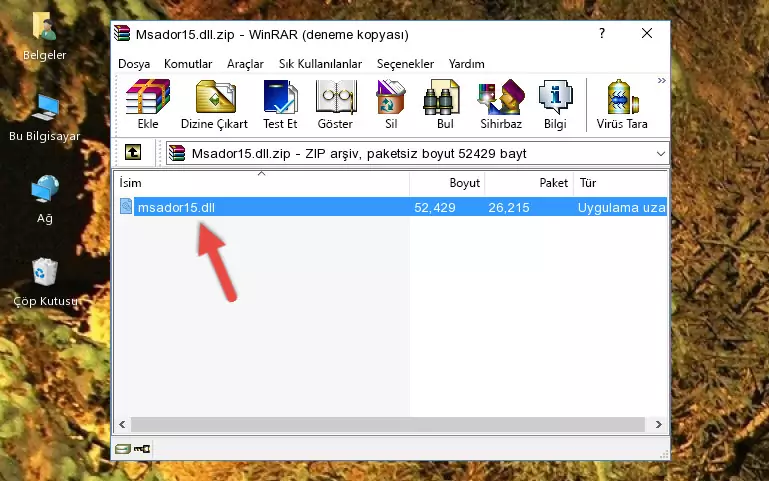The image size is (769, 481).
Task: Go up one folder level icon
Action: [x=133, y=152]
